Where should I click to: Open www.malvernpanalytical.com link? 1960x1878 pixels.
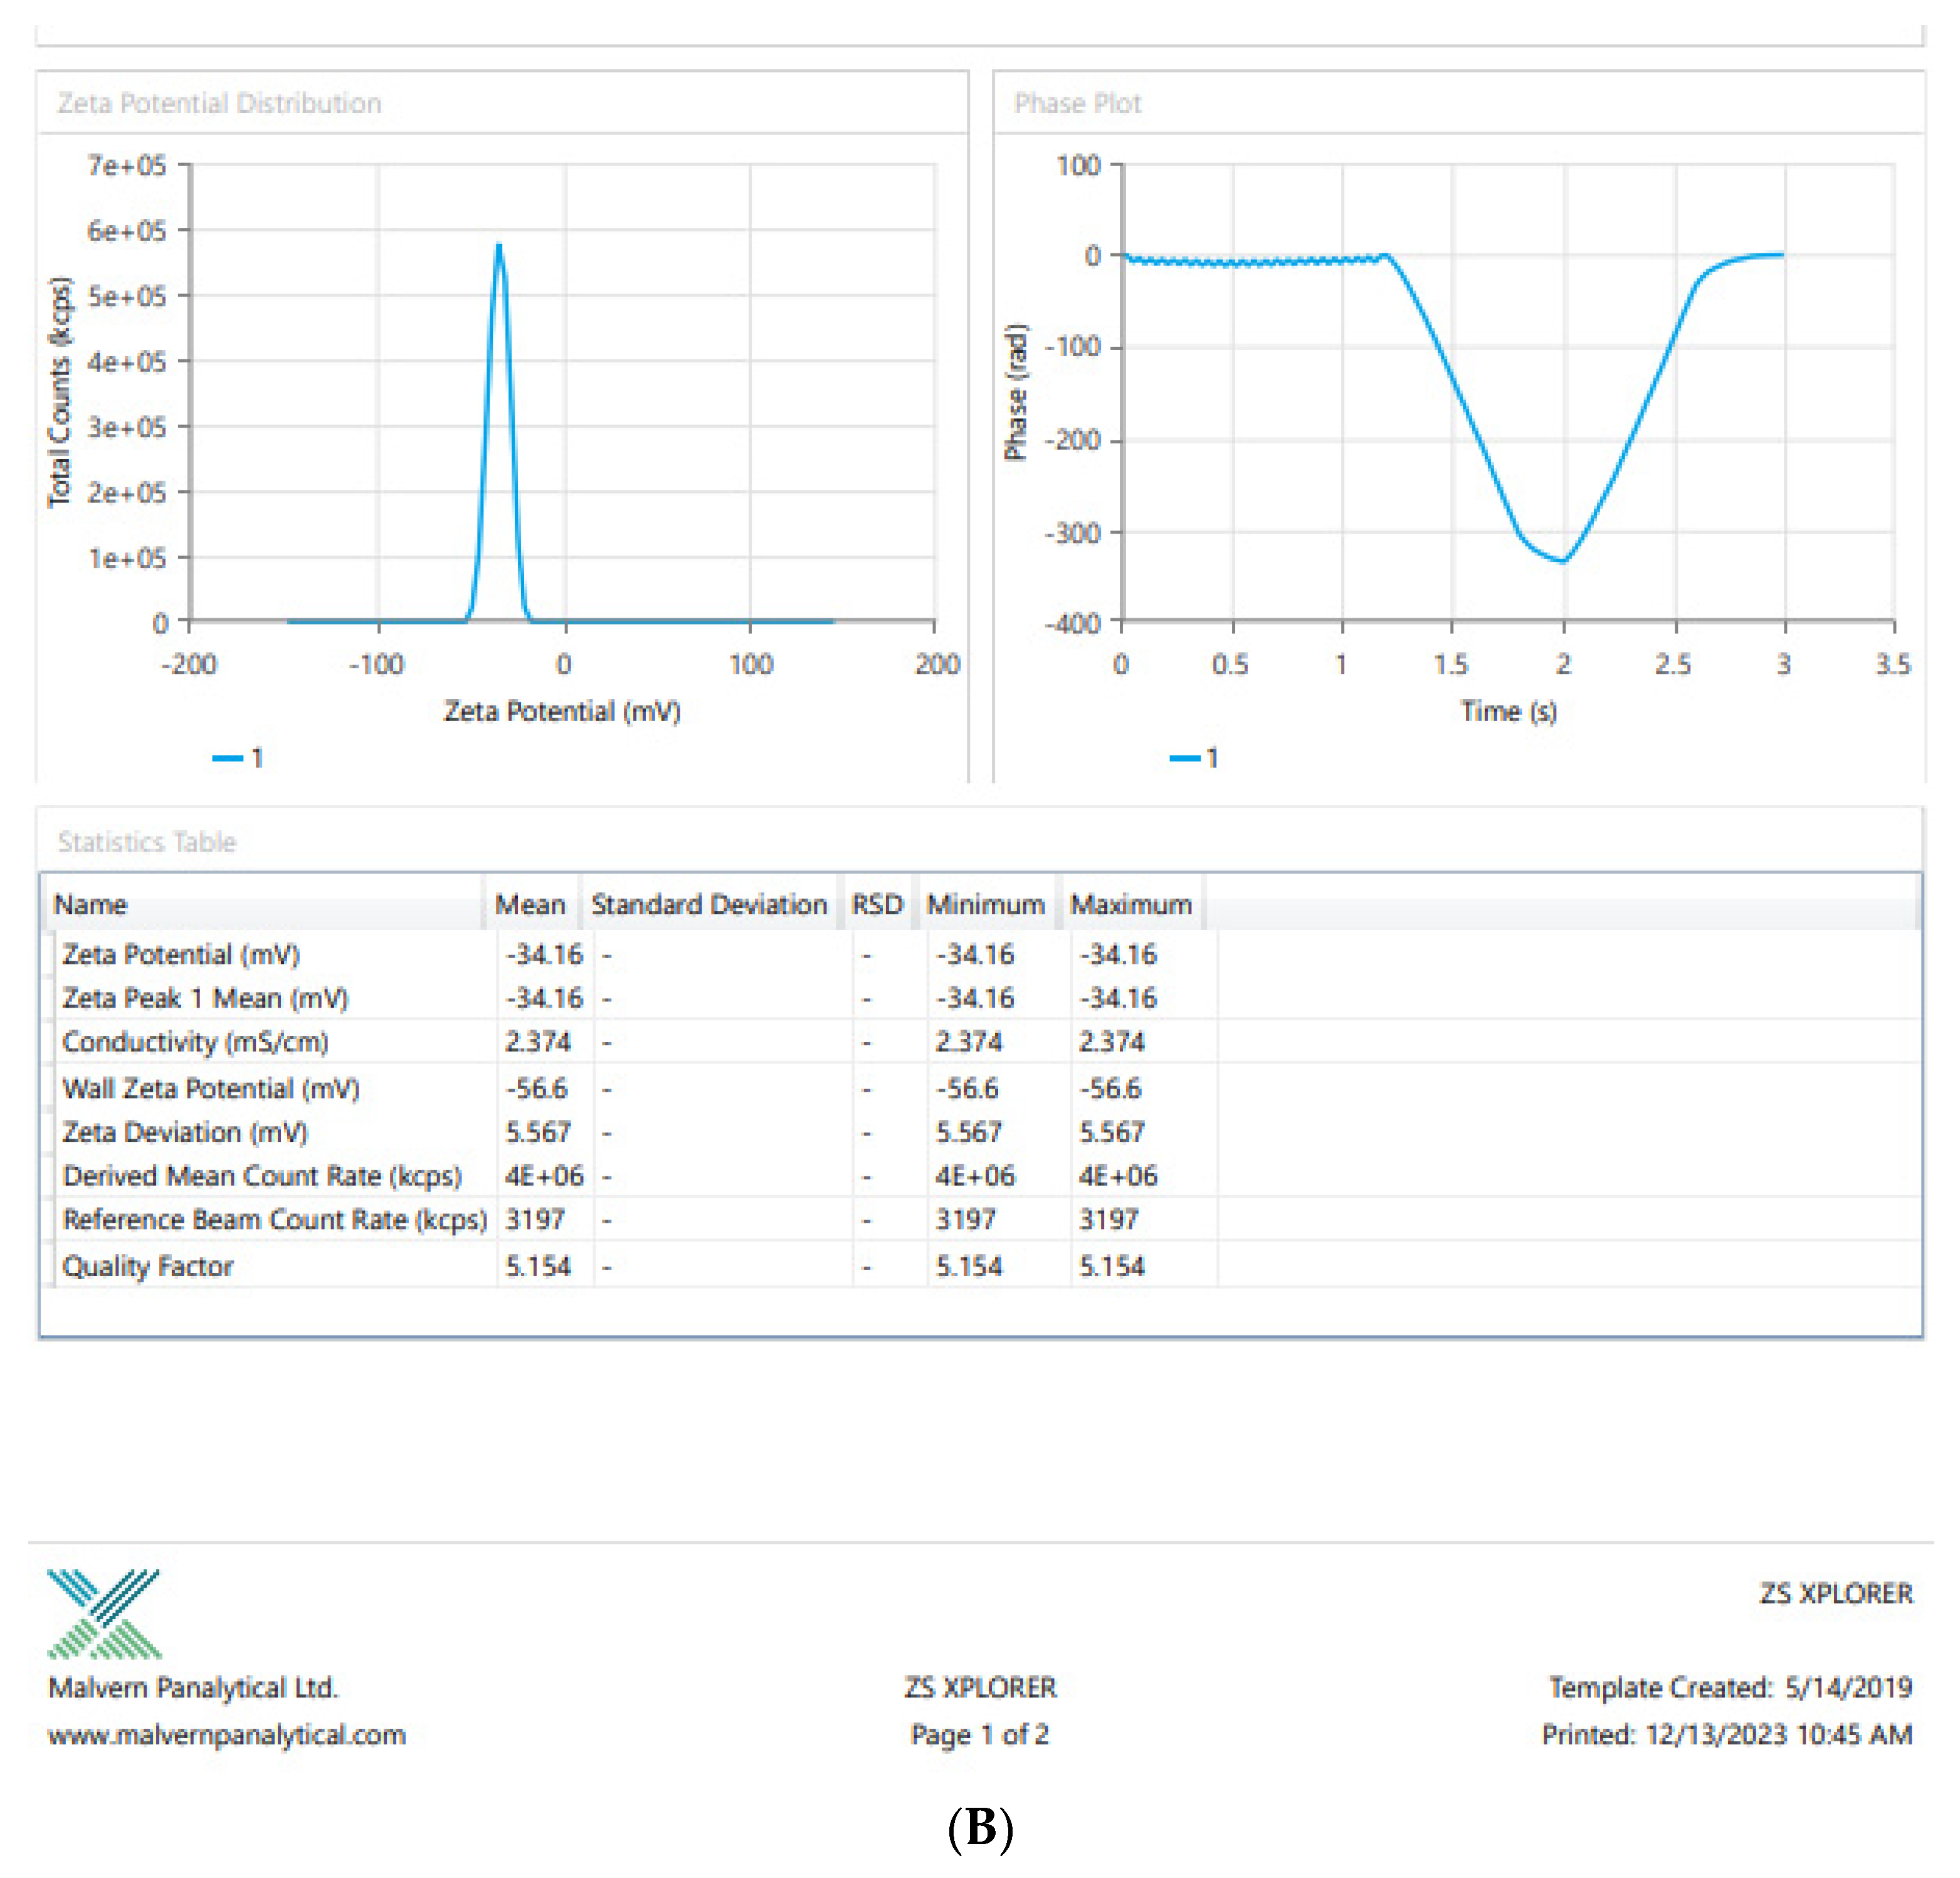pos(227,1734)
